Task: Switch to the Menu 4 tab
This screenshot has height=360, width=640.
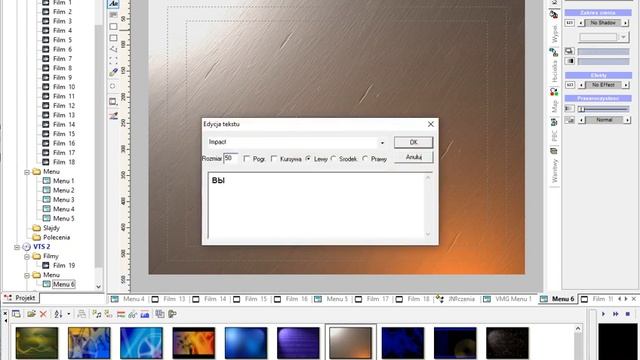Action: (x=128, y=299)
